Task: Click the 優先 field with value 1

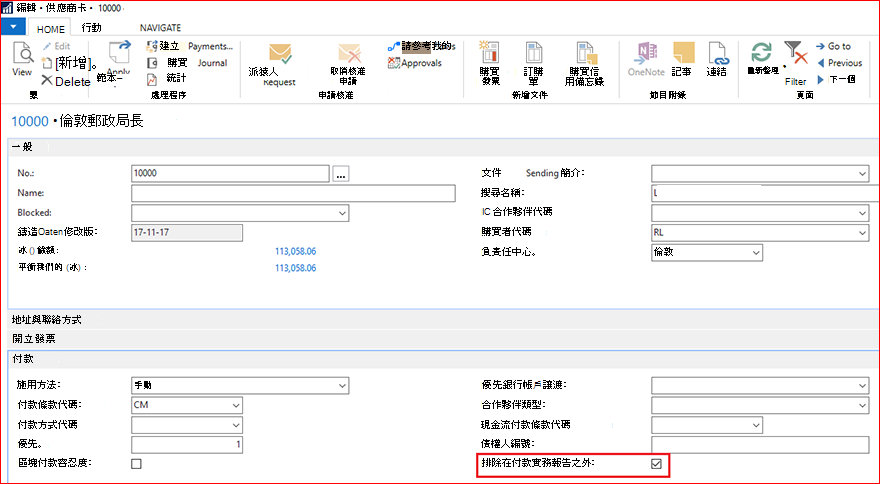Action: [x=187, y=445]
